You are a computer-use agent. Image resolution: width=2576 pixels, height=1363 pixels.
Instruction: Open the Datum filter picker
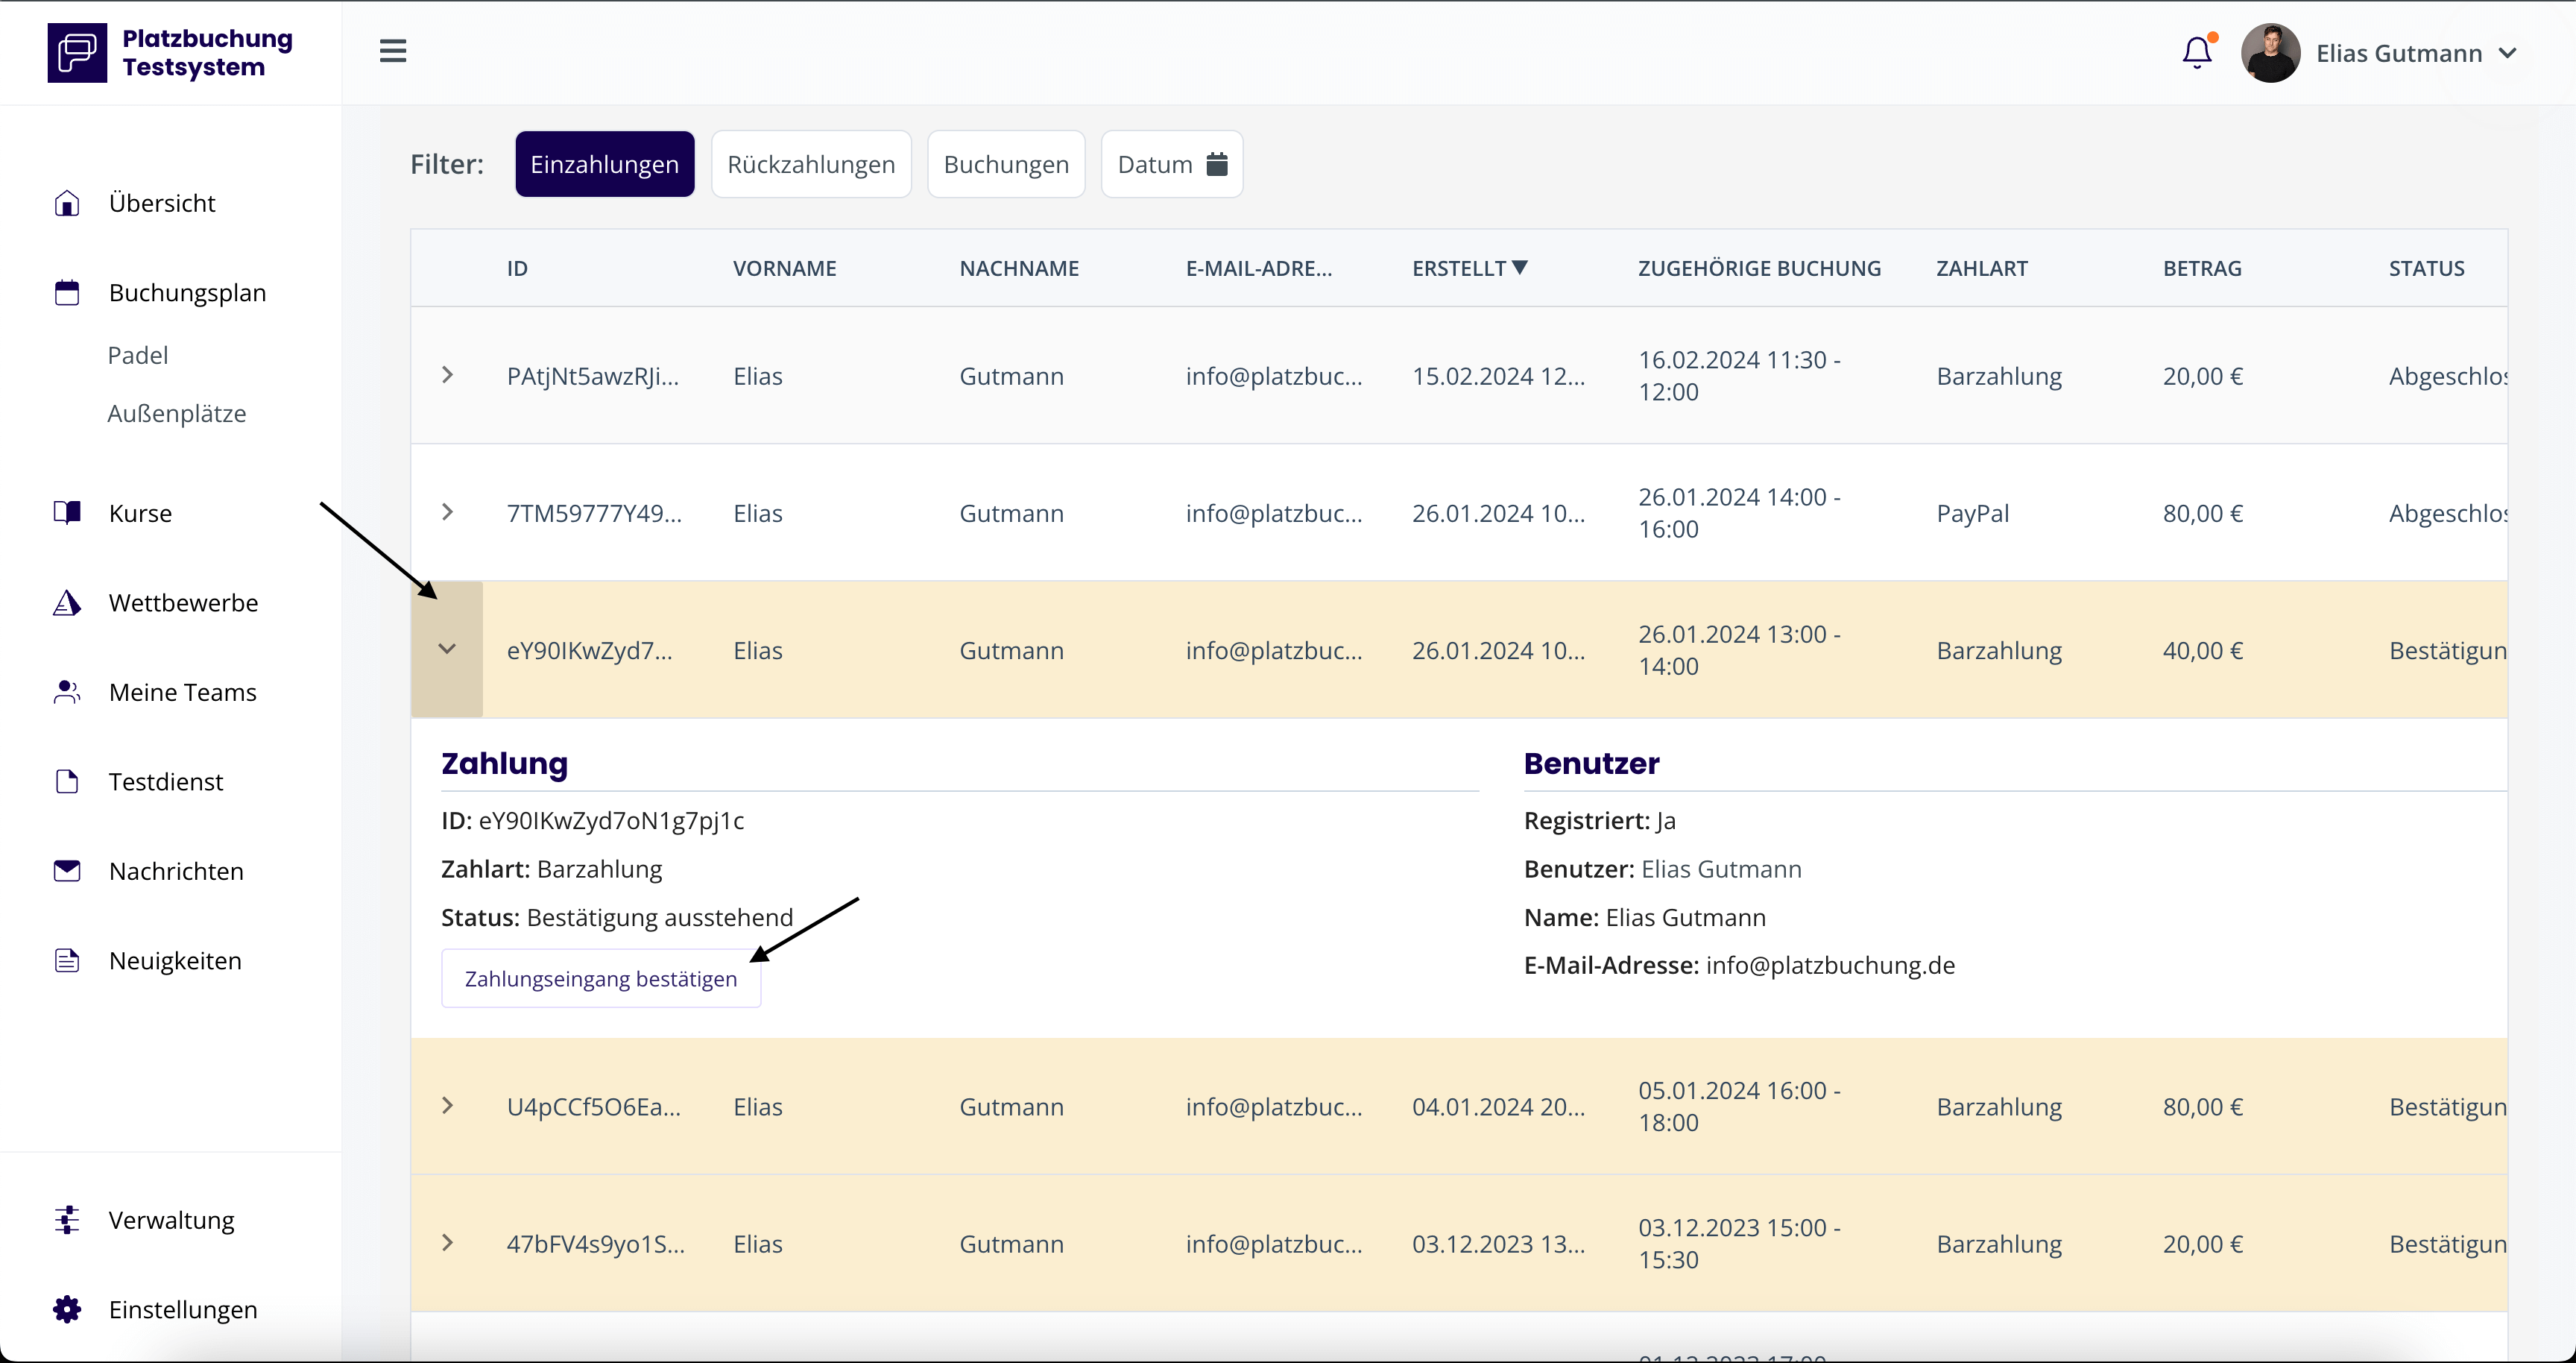[1172, 164]
